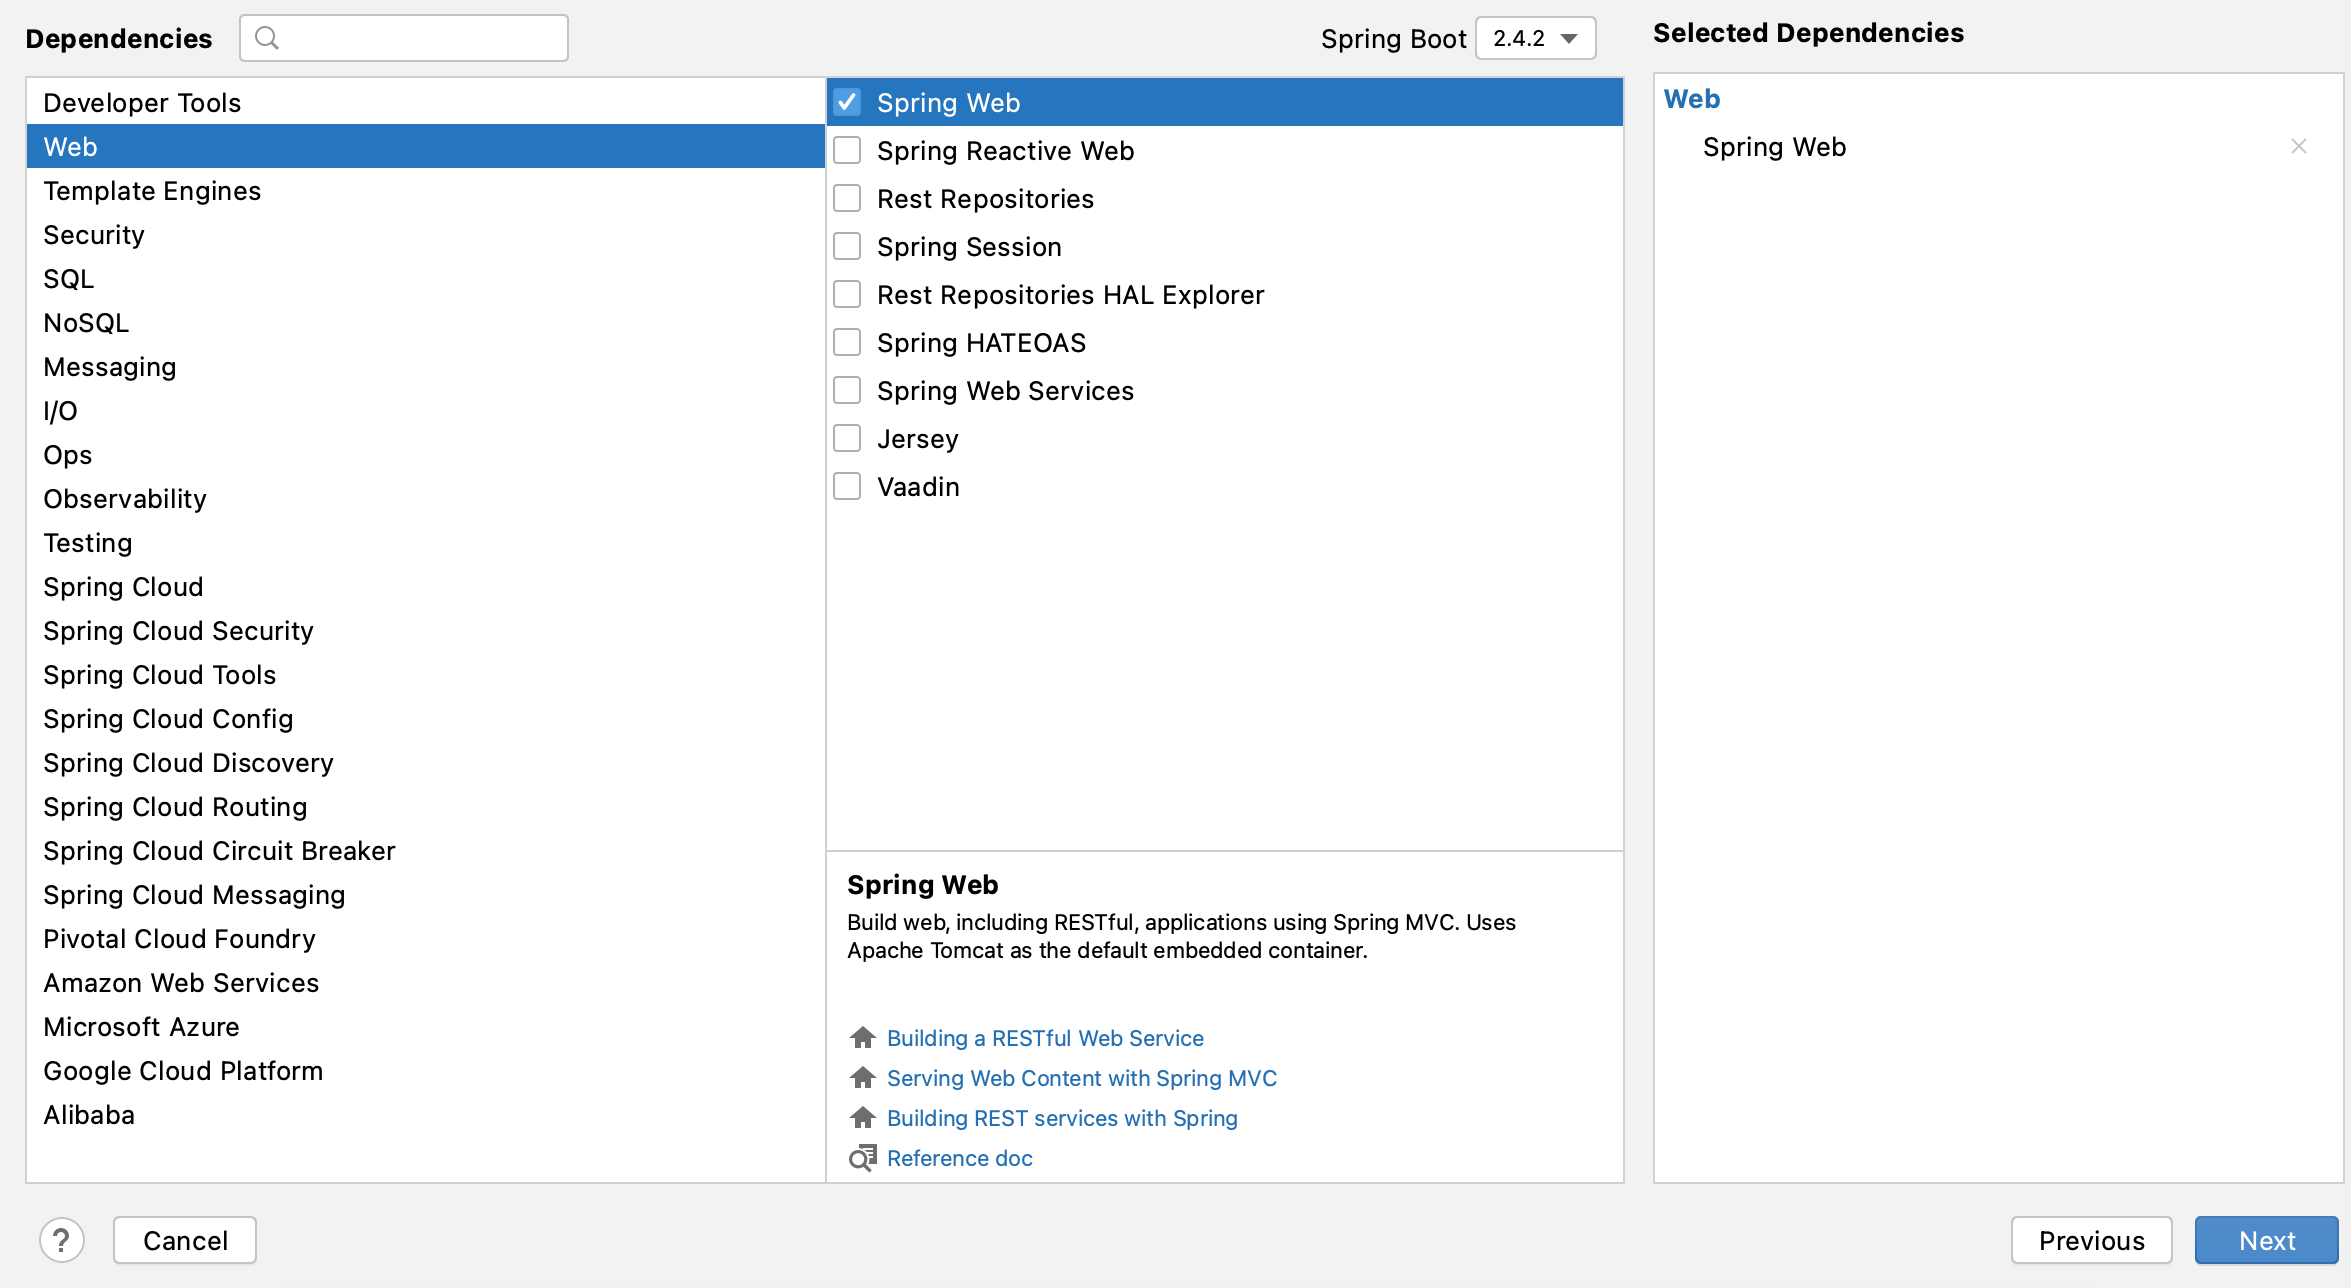This screenshot has height=1288, width=2351.
Task: Choose the Ops category
Action: pos(426,454)
